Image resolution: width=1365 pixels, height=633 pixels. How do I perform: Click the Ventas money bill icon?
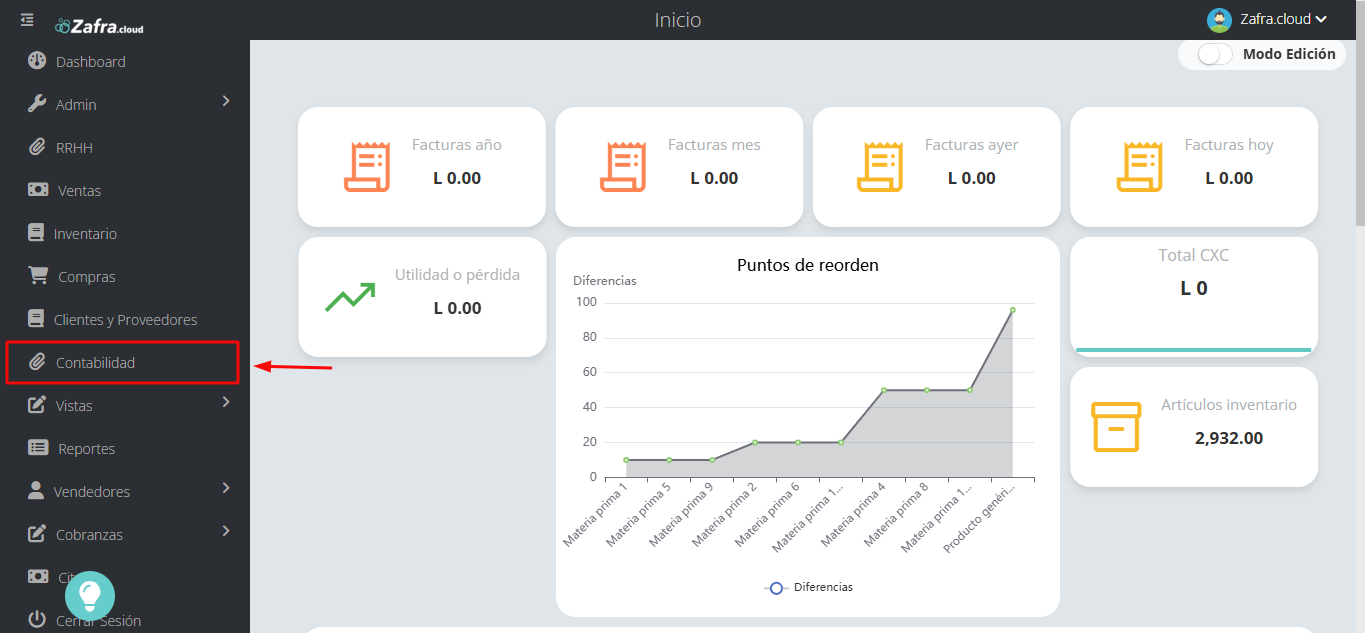pyautogui.click(x=38, y=190)
